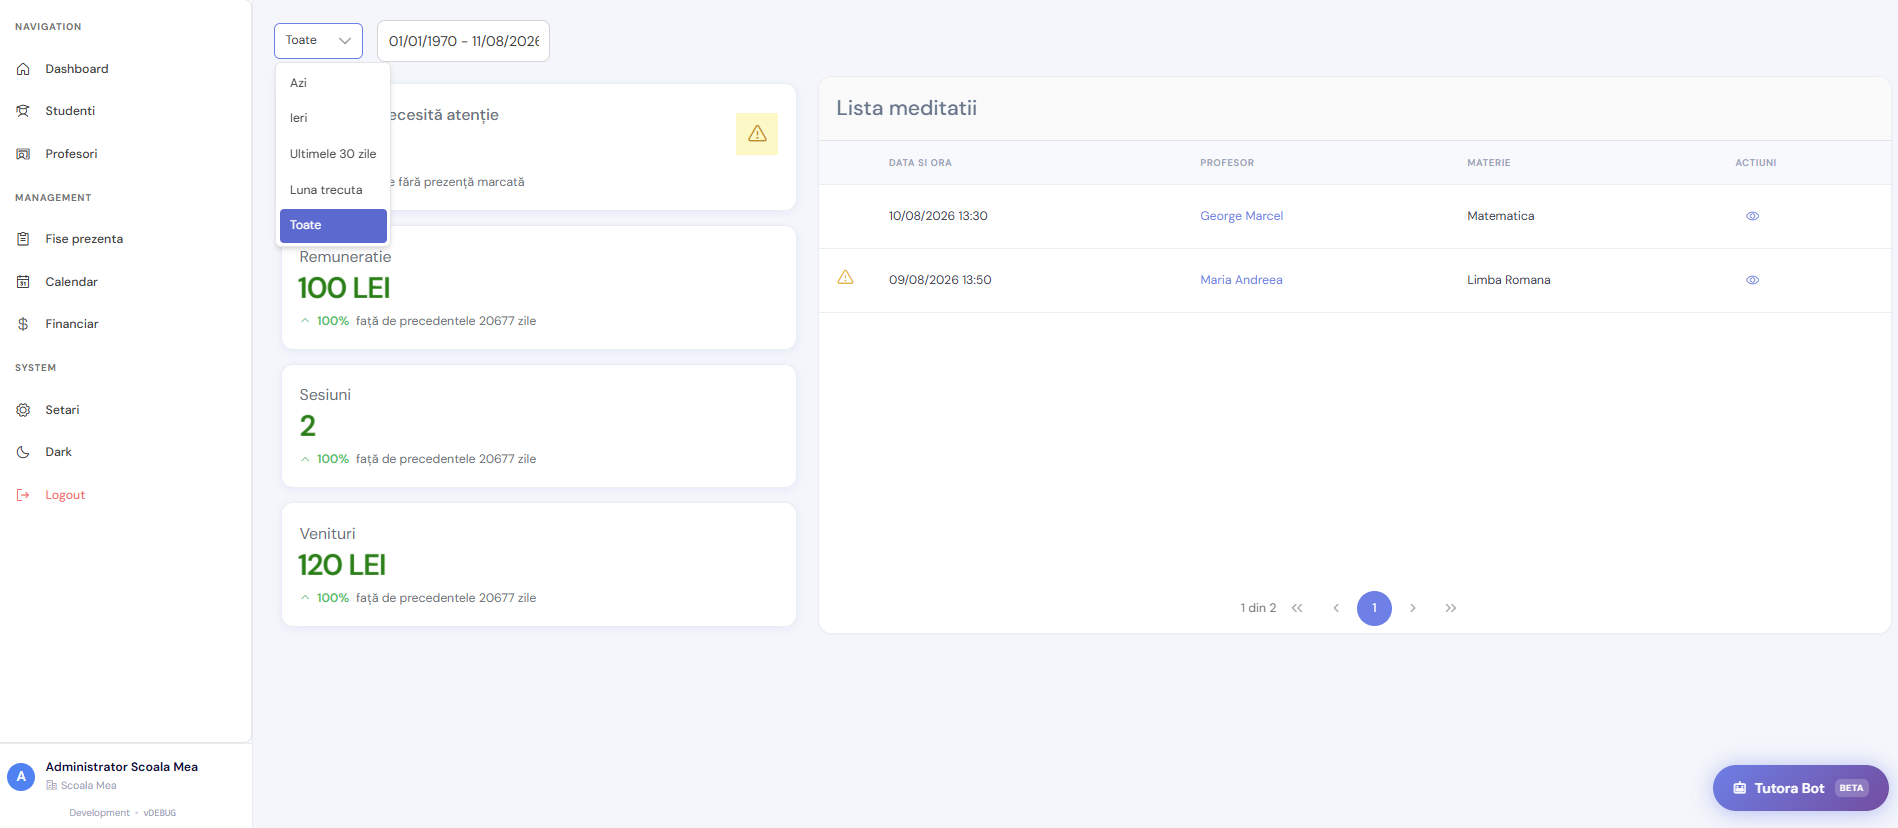Open the Studenti page
Viewport: 1898px width, 828px height.
click(70, 111)
